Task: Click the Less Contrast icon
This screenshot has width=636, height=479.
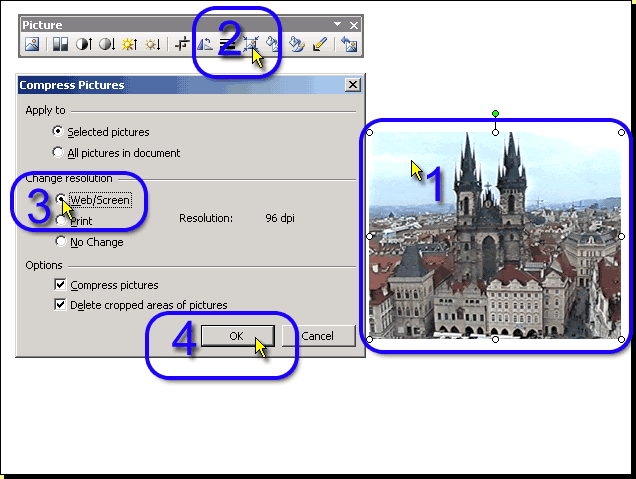Action: click(x=107, y=44)
